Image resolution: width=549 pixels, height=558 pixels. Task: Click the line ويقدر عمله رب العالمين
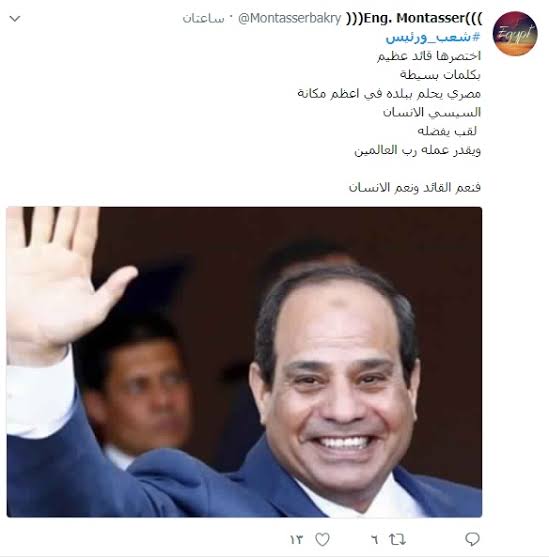tap(417, 150)
